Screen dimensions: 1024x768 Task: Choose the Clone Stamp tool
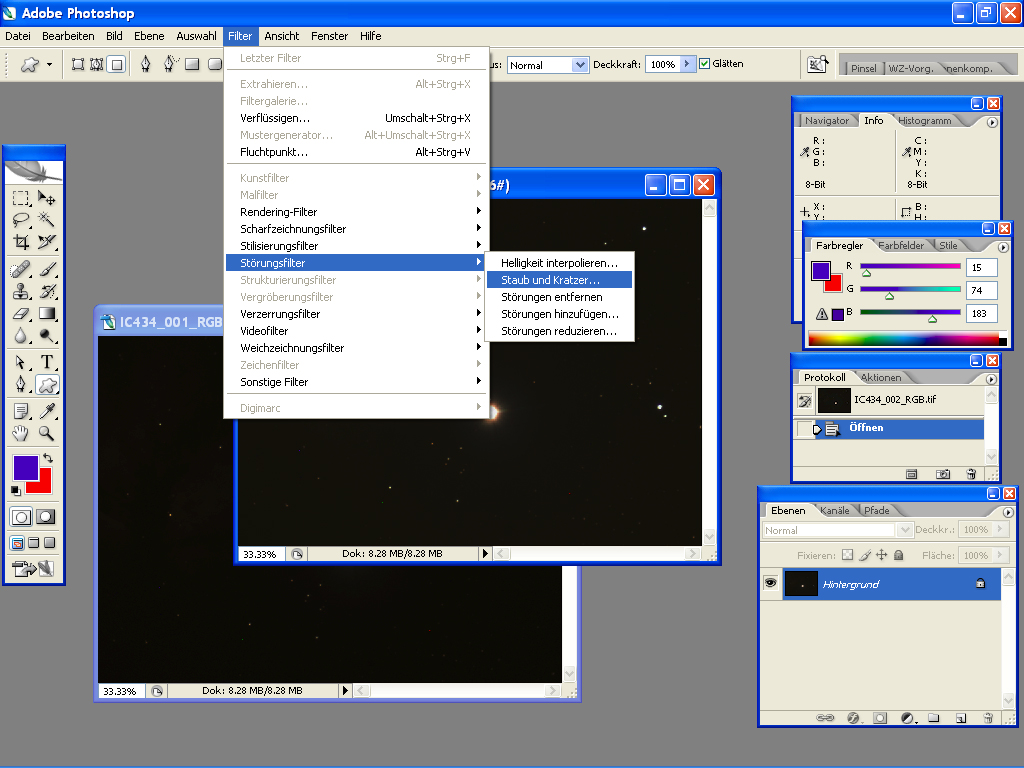coord(21,291)
